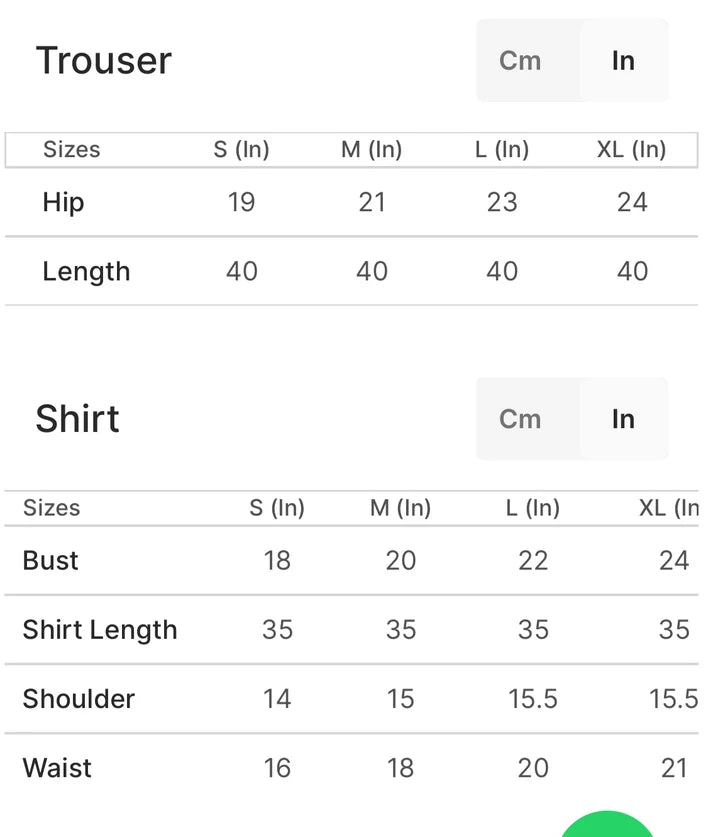
Task: Select In units for Trouser chart
Action: 623,60
